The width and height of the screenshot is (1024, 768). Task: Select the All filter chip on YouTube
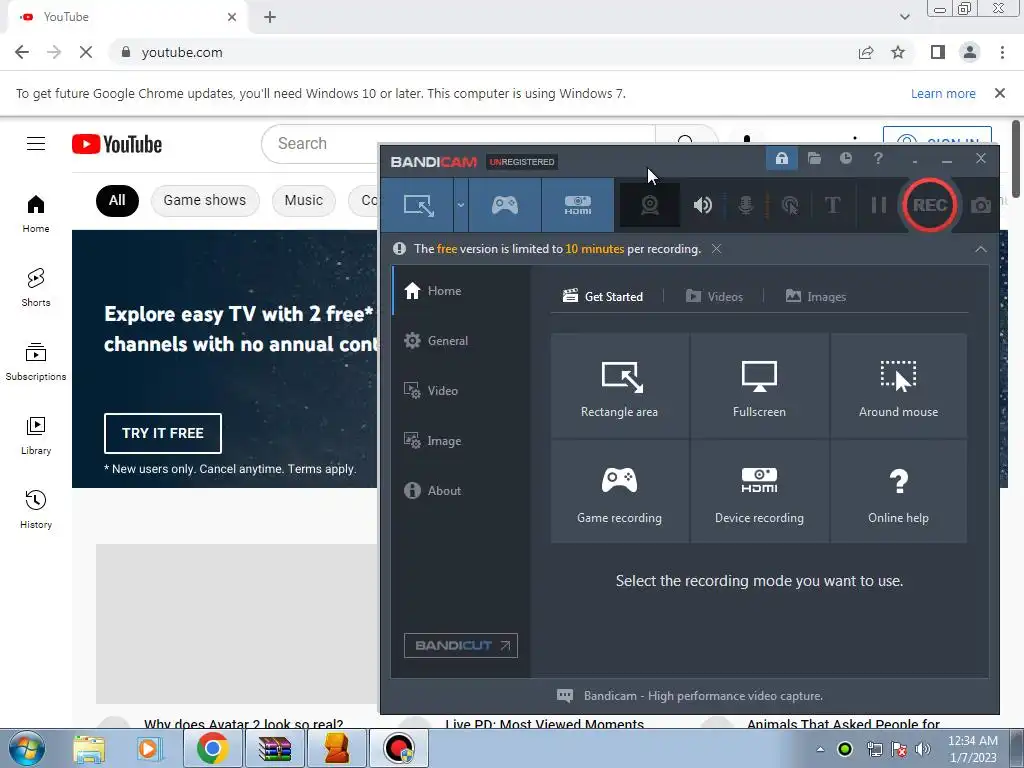pos(118,200)
